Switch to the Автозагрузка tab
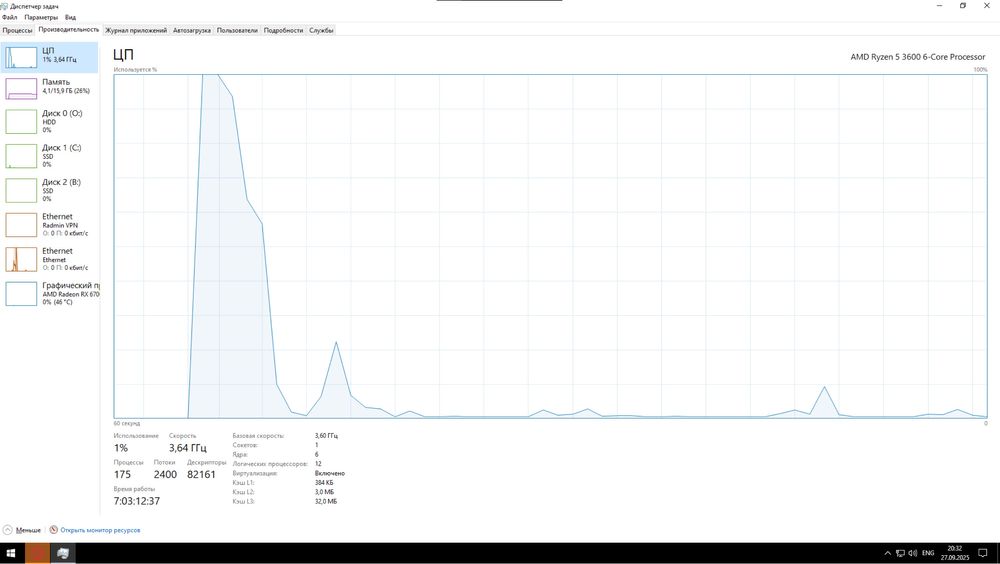This screenshot has height=564, width=1000. point(191,30)
